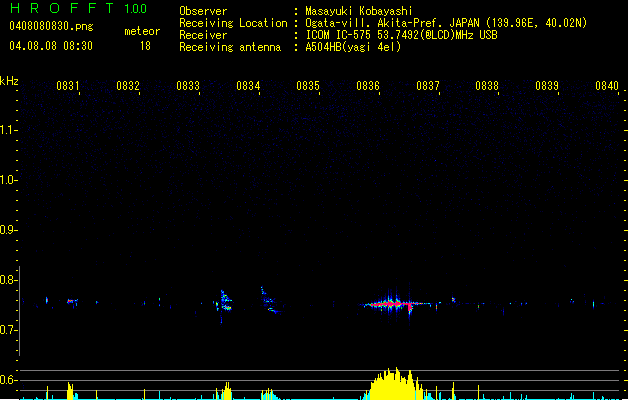The image size is (629, 400).
Task: Click the 'Receiving Location' label
Action: [x=233, y=23]
